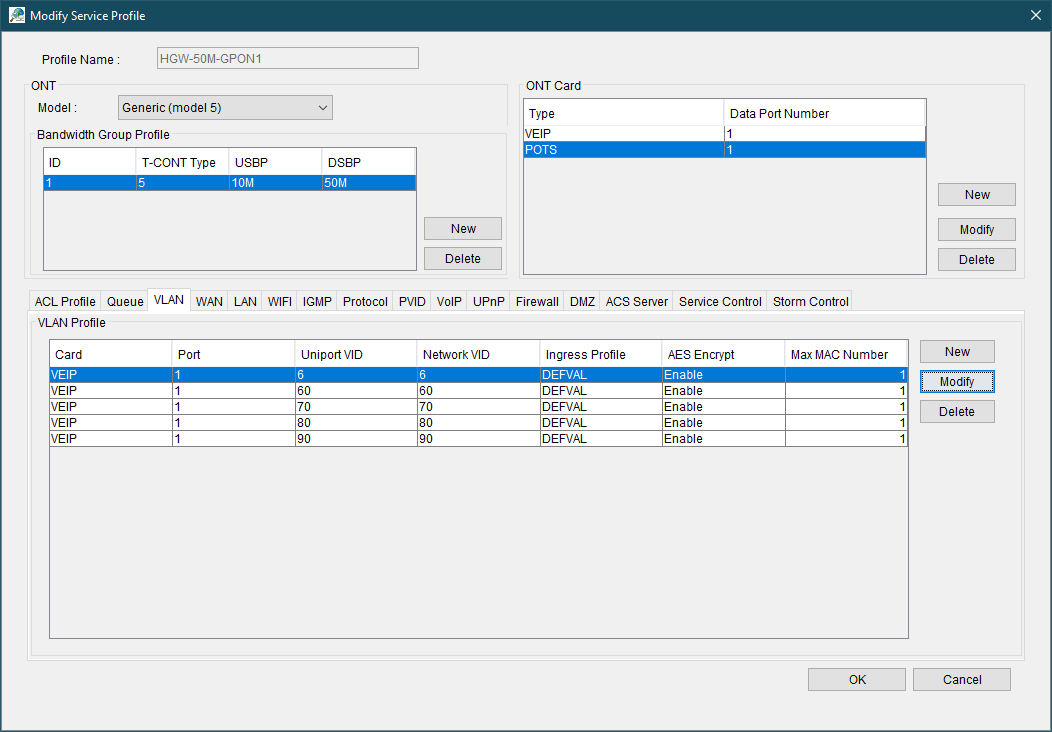The height and width of the screenshot is (732, 1052).
Task: Sort by Network VID column header
Action: 478,354
